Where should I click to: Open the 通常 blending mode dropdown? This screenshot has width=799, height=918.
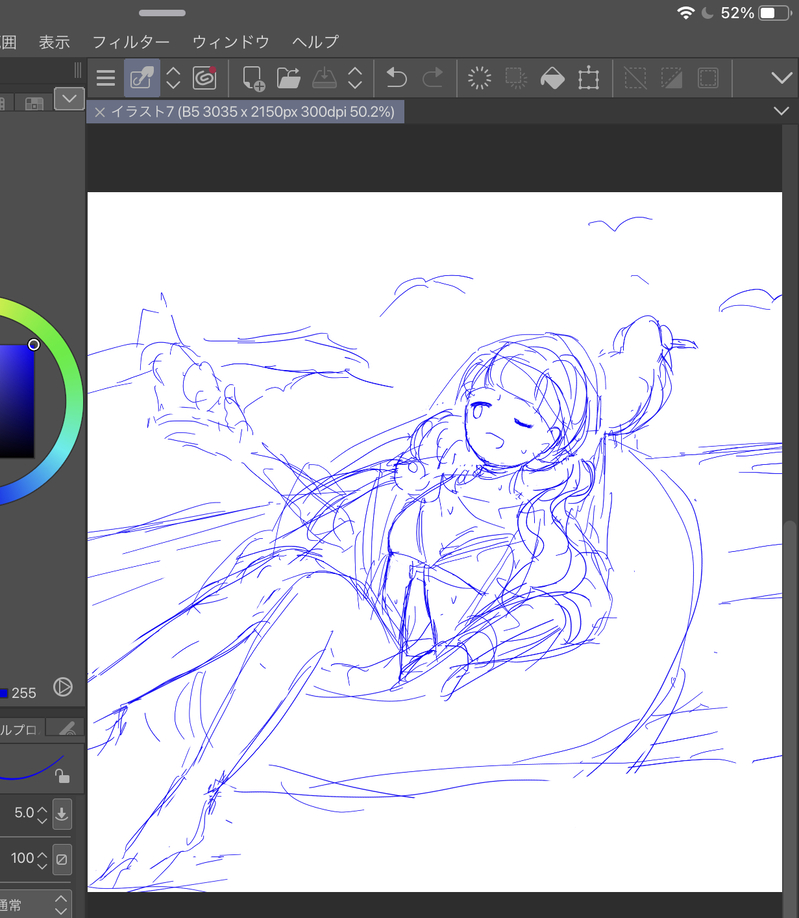click(x=35, y=904)
